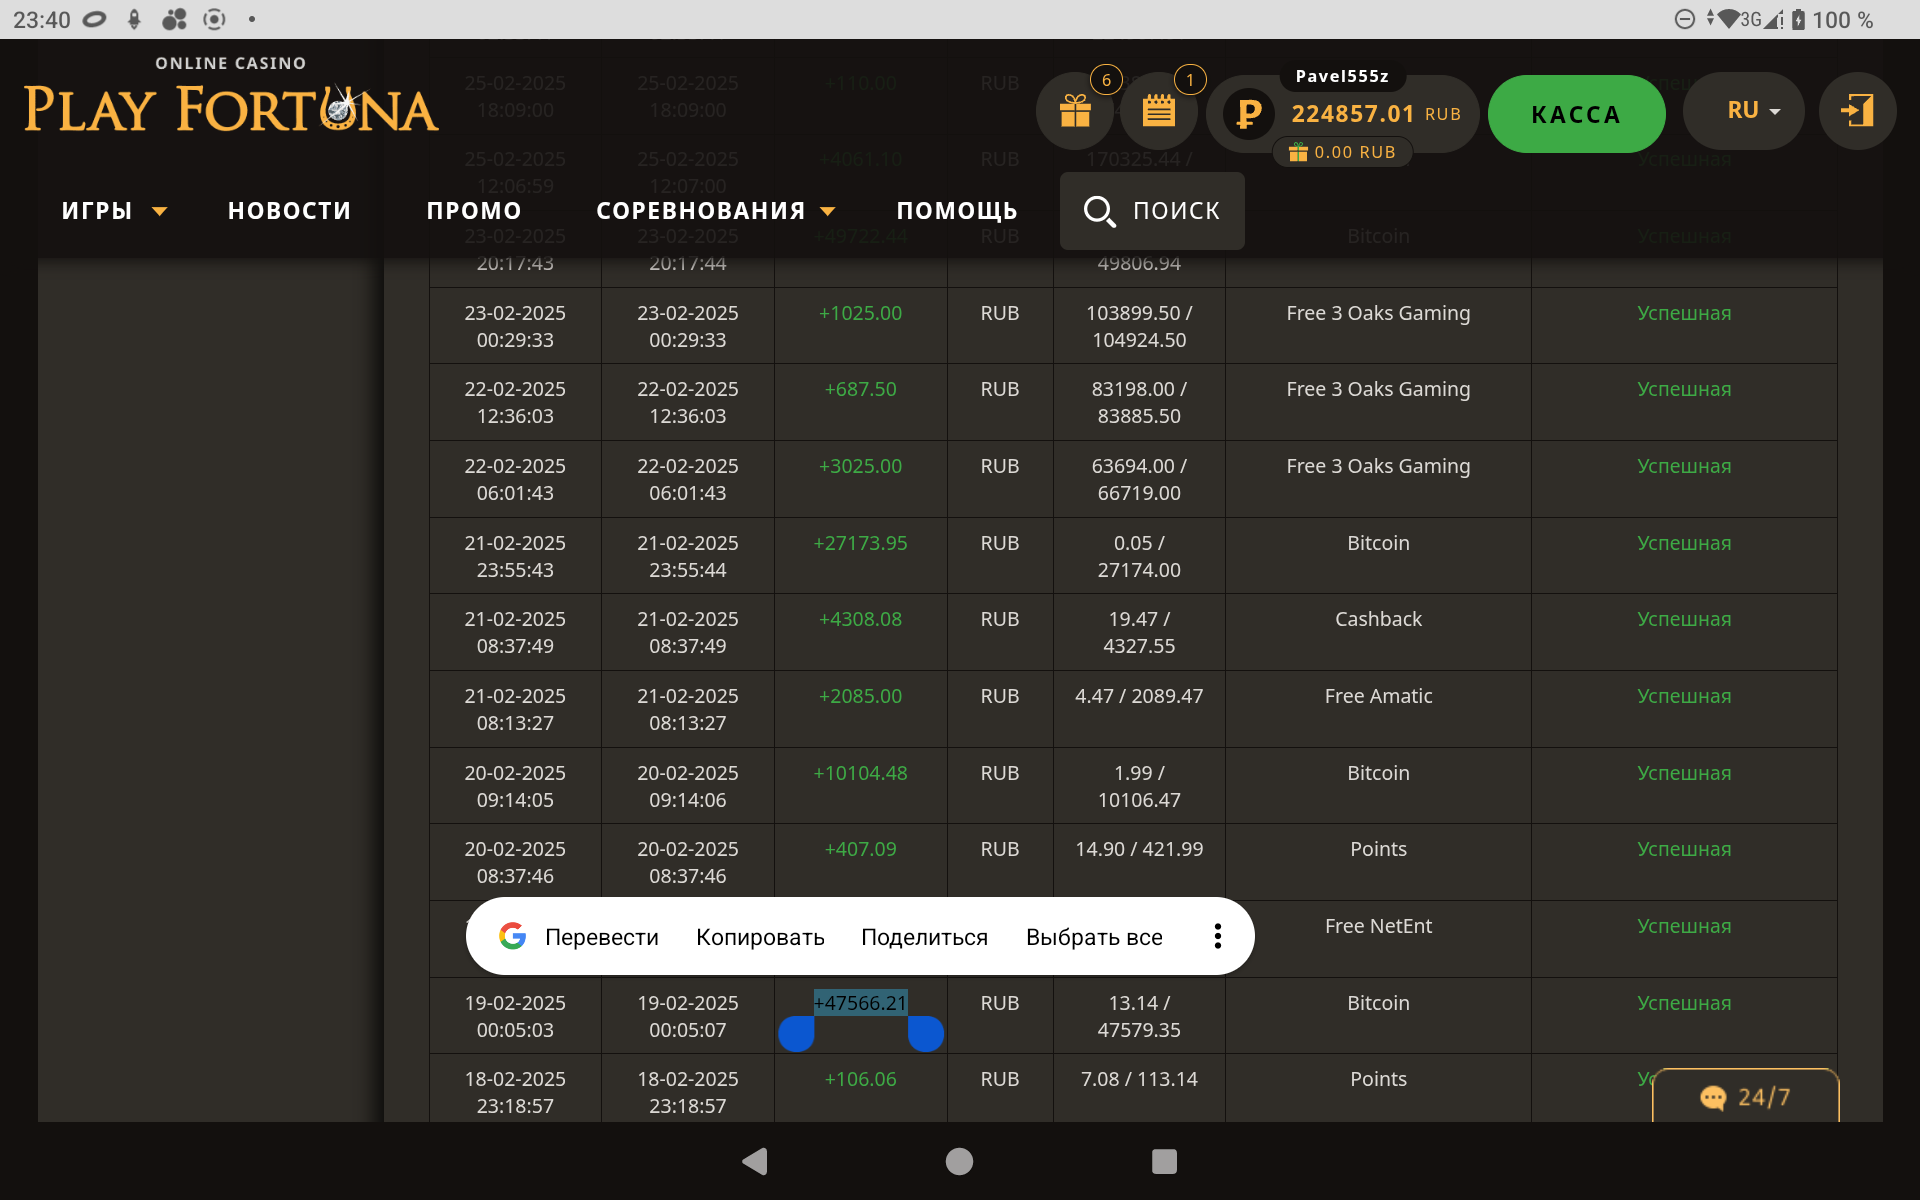The image size is (1920, 1200).
Task: Click the logout arrow icon
Action: tap(1857, 111)
